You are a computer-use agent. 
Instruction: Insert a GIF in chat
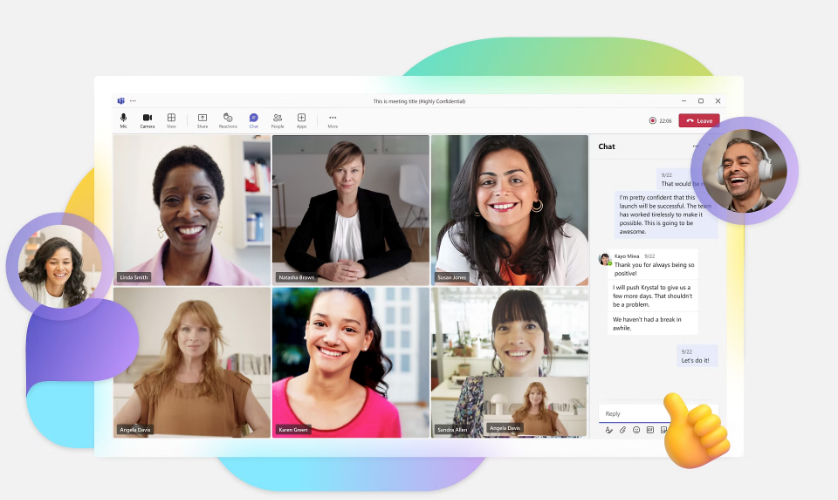[x=650, y=430]
